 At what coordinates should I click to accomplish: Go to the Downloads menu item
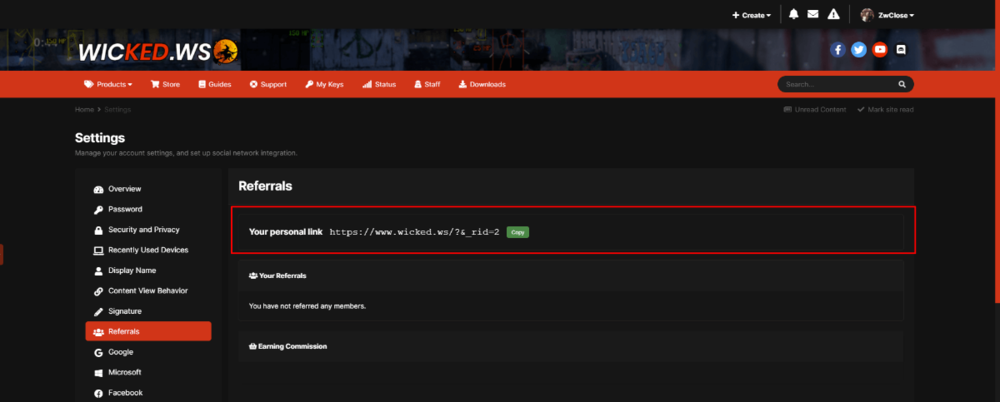(482, 85)
